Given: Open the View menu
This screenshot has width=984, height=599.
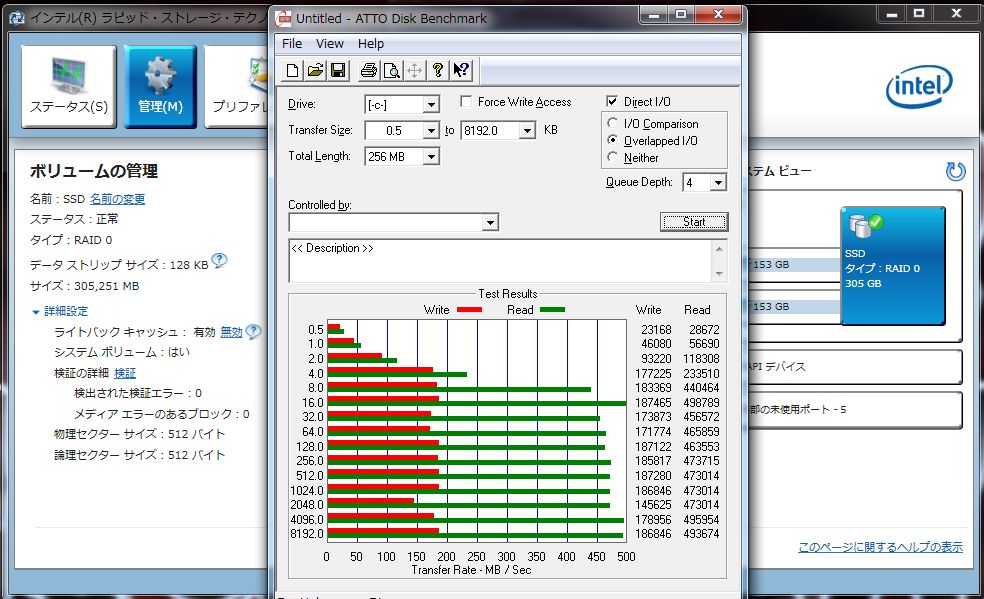Looking at the screenshot, I should (329, 44).
